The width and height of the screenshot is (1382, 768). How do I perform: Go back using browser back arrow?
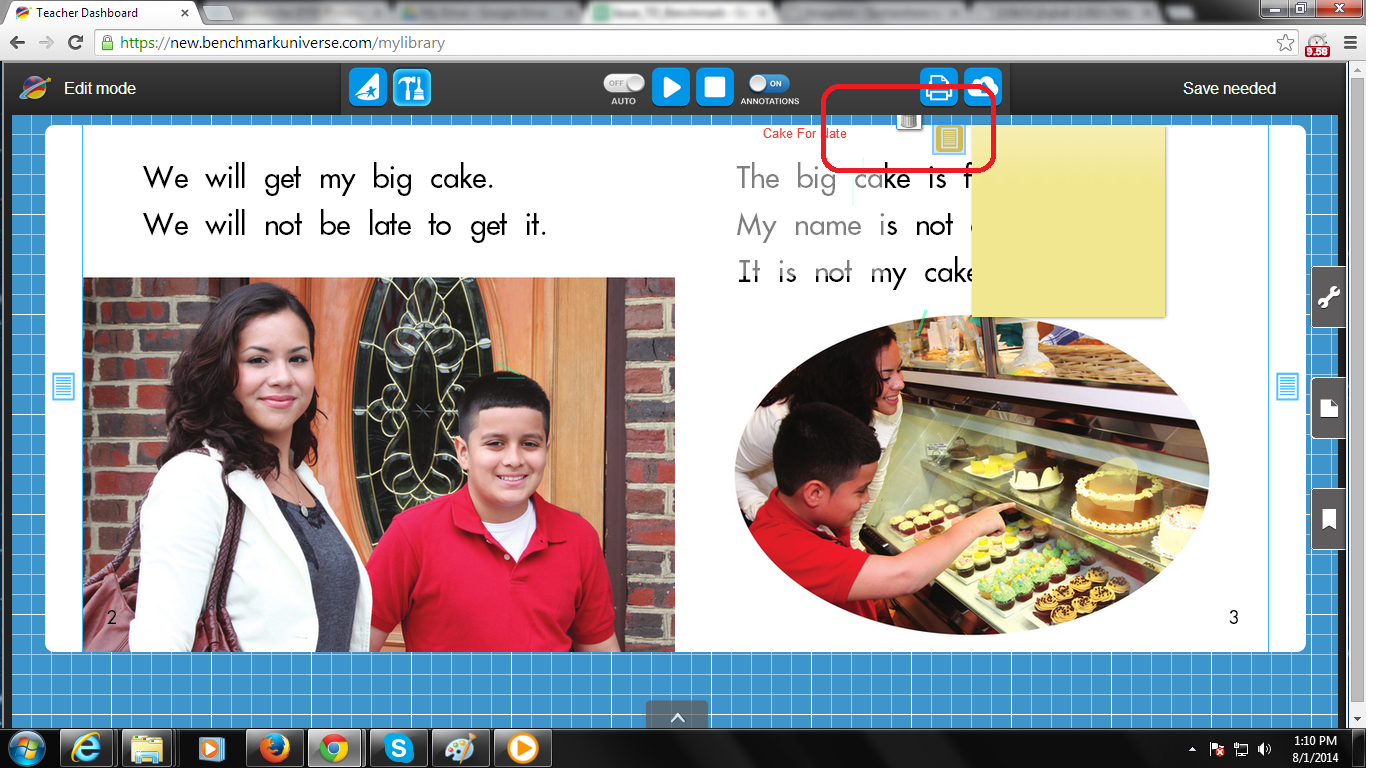pos(18,43)
